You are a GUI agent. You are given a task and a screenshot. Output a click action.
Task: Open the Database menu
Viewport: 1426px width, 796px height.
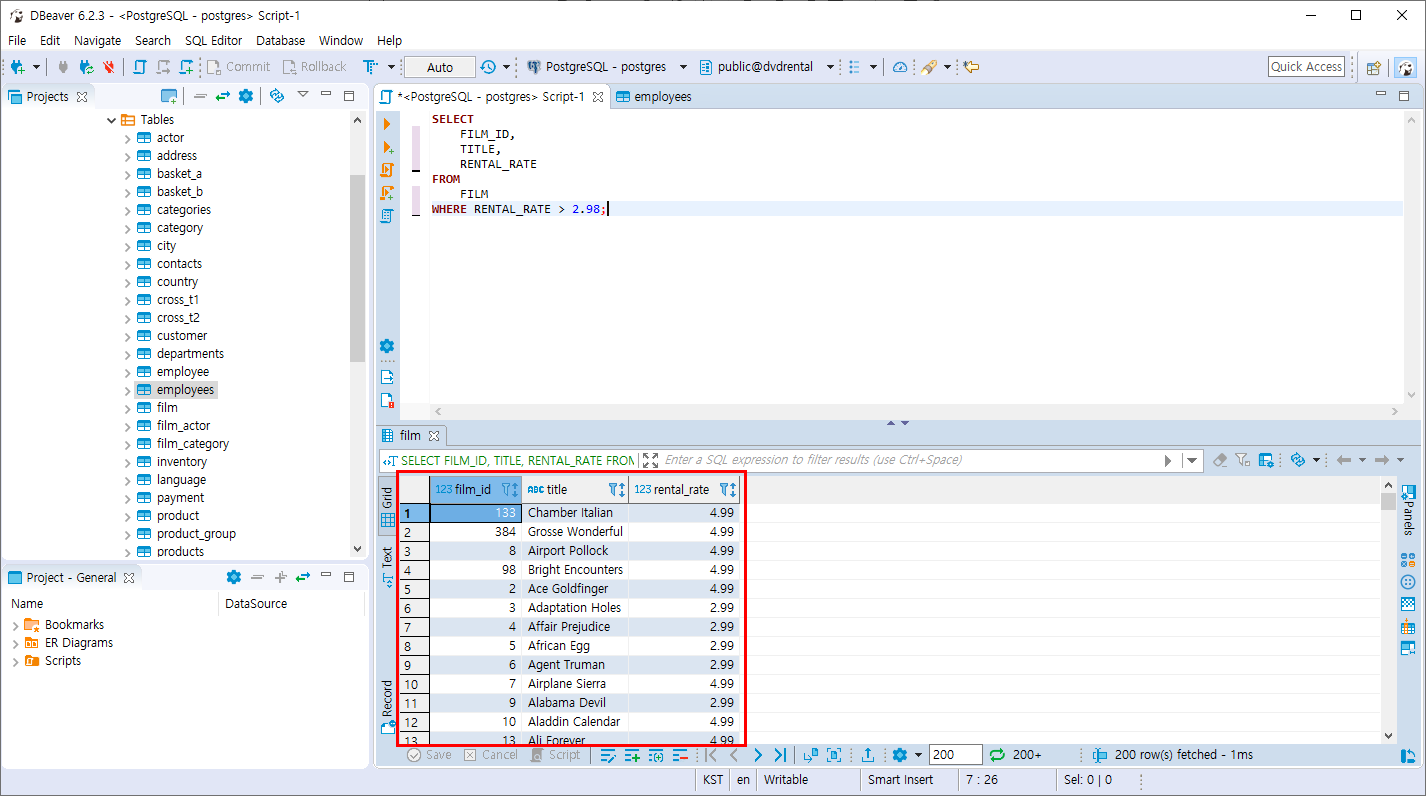[280, 40]
